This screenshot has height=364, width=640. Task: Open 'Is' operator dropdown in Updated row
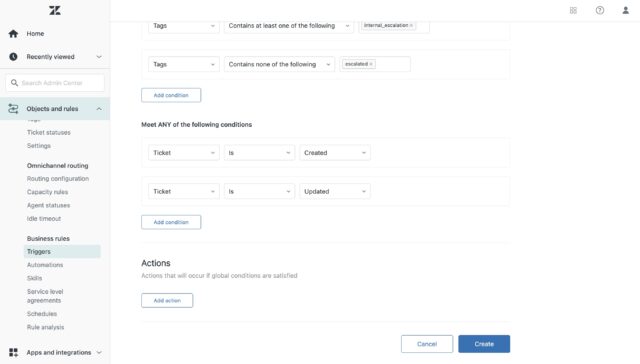[259, 191]
